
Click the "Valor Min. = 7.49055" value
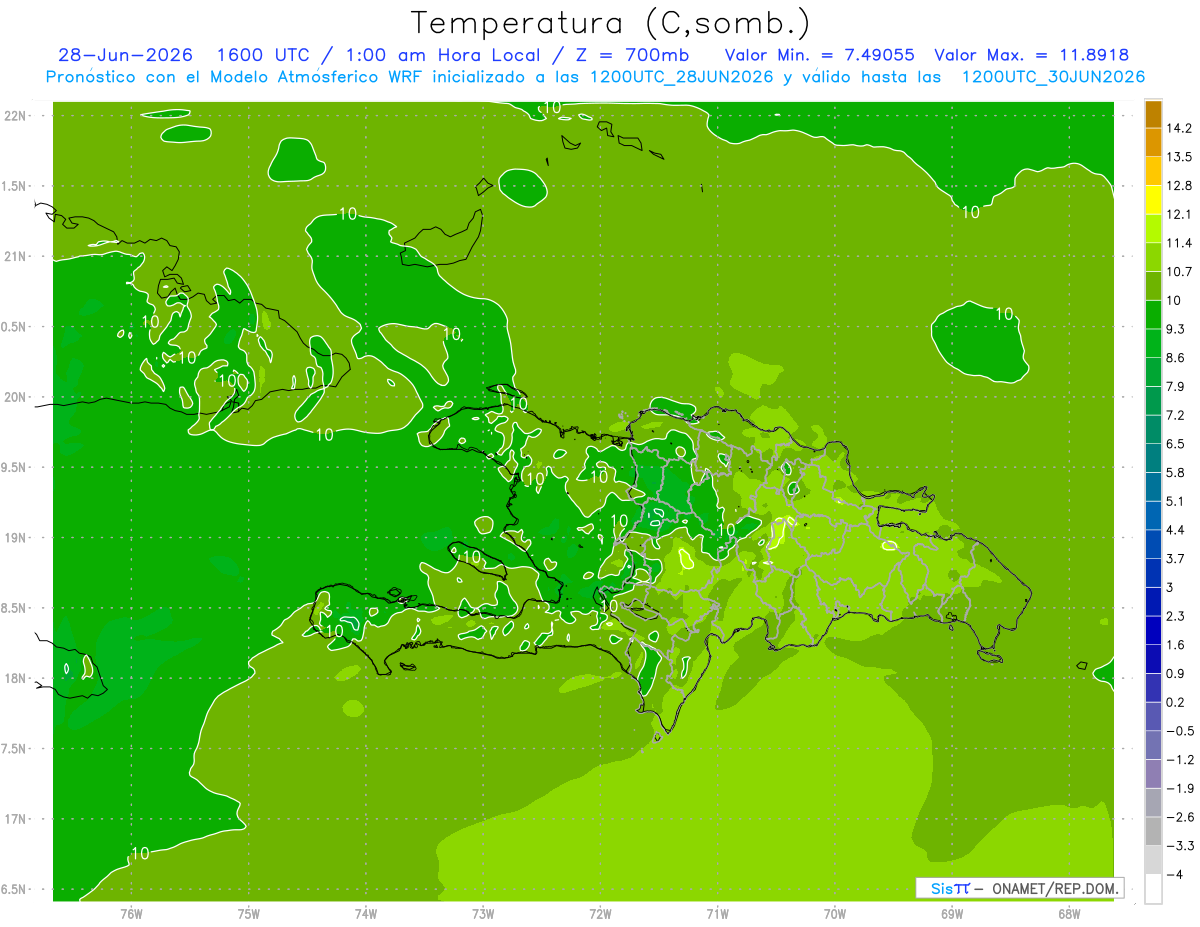click(x=819, y=55)
